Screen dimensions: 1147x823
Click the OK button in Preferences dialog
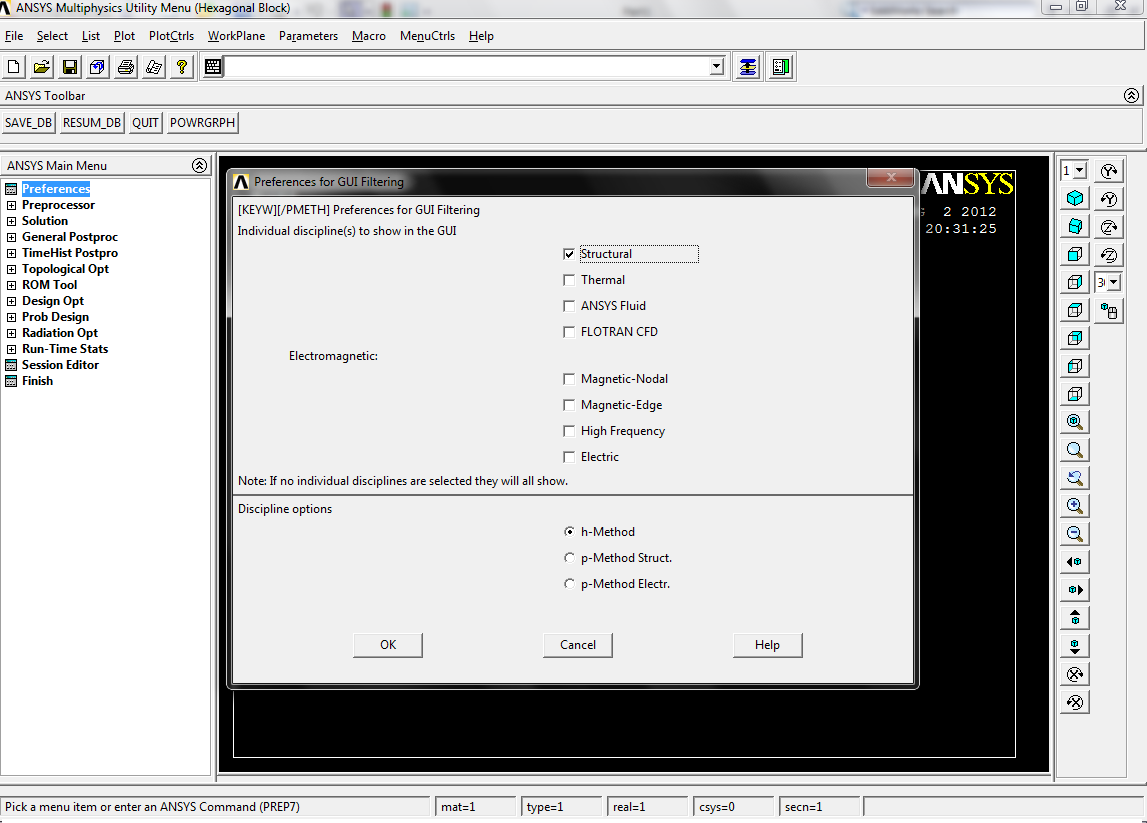tap(387, 645)
